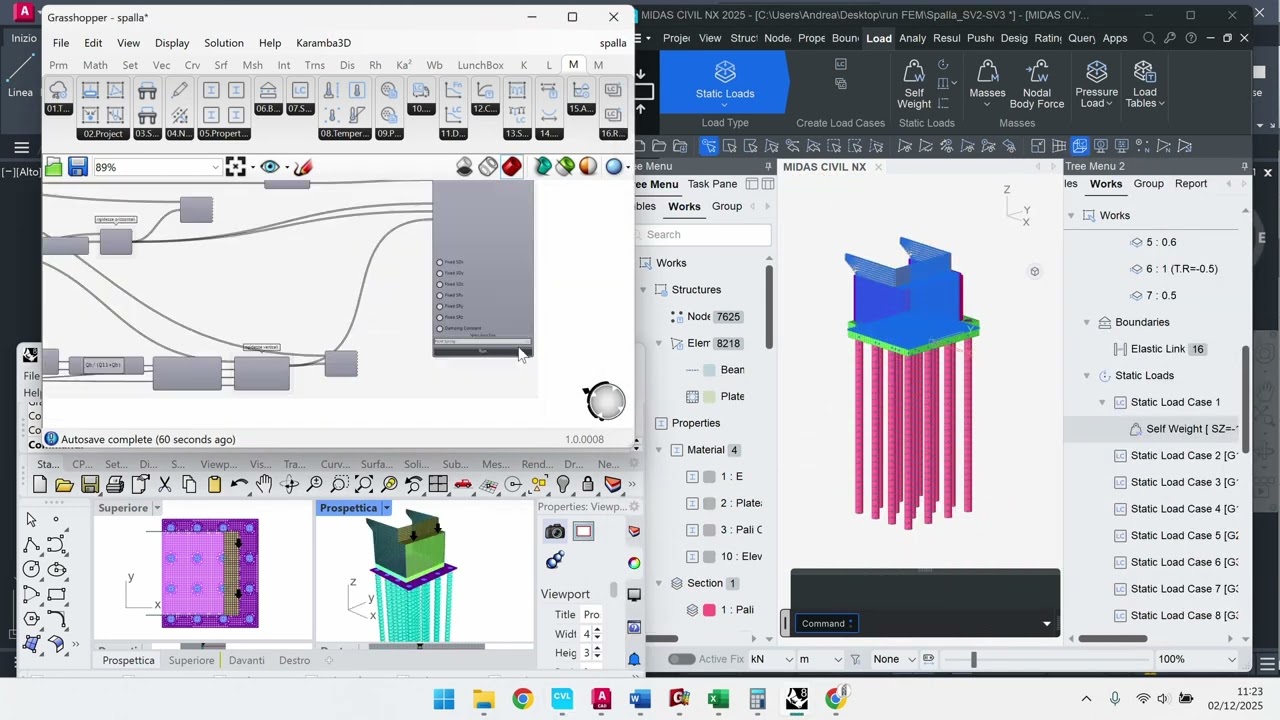1280x720 pixels.
Task: Click the zoom extents icon in Grasshopper
Action: point(235,167)
